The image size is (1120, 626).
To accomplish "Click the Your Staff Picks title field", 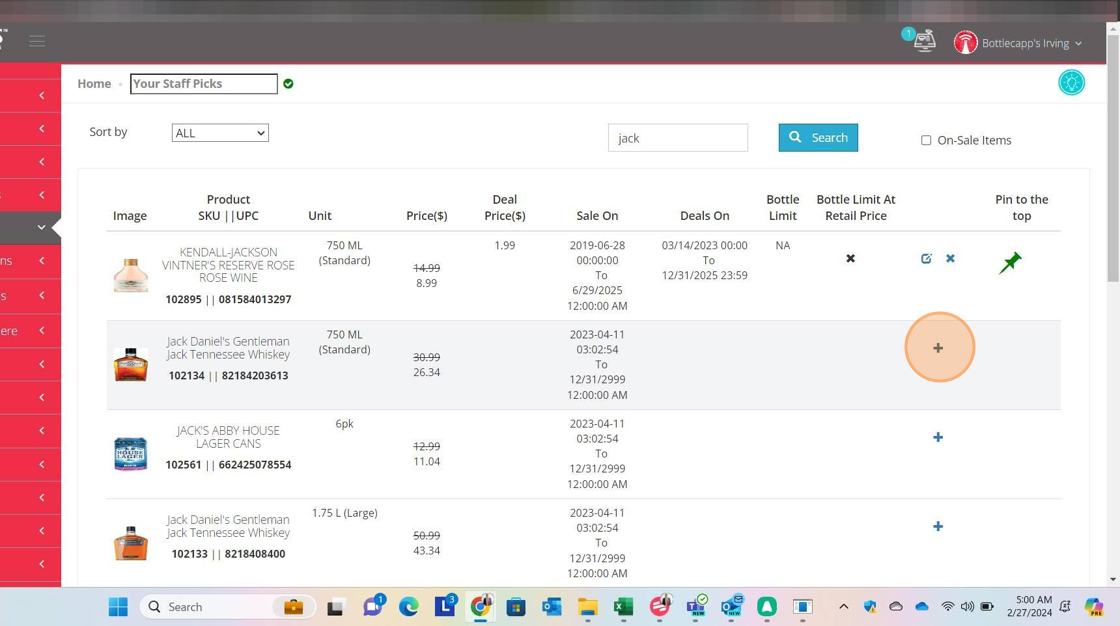I will point(204,84).
